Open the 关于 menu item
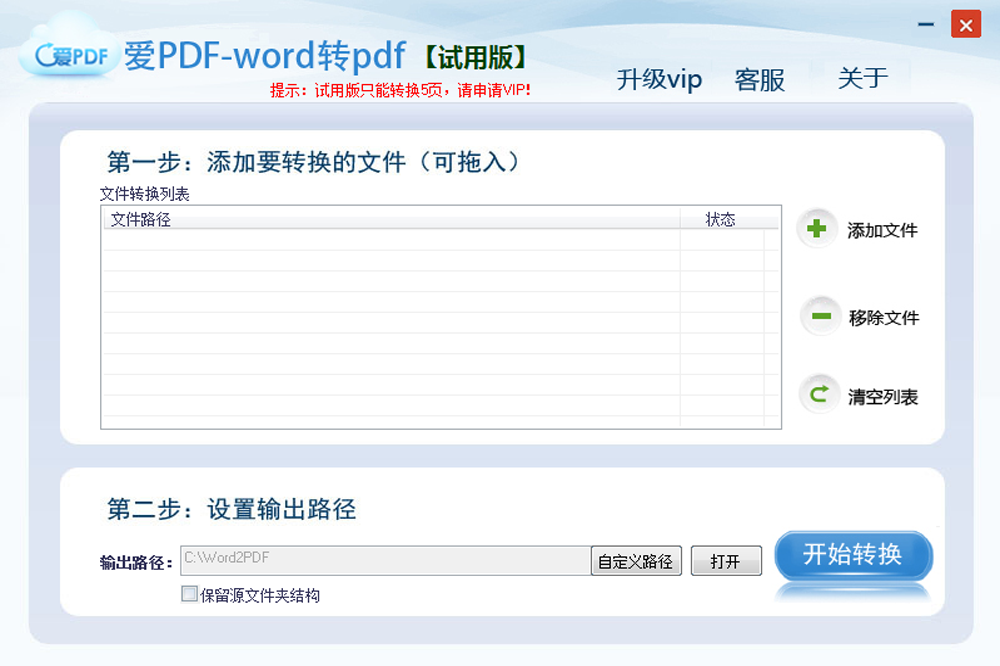 click(862, 78)
